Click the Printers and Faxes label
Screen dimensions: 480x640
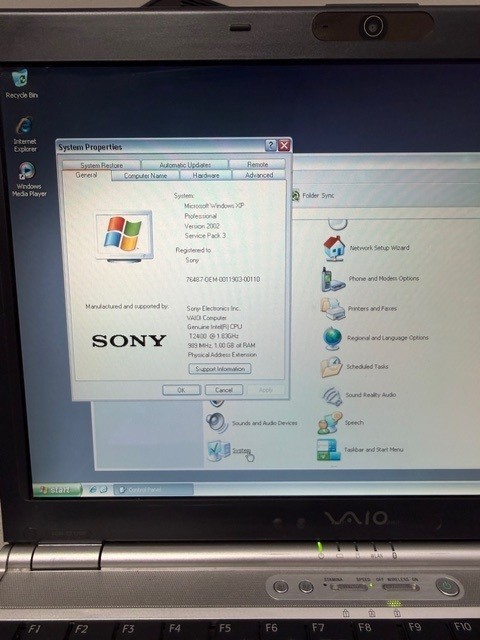[x=372, y=309]
